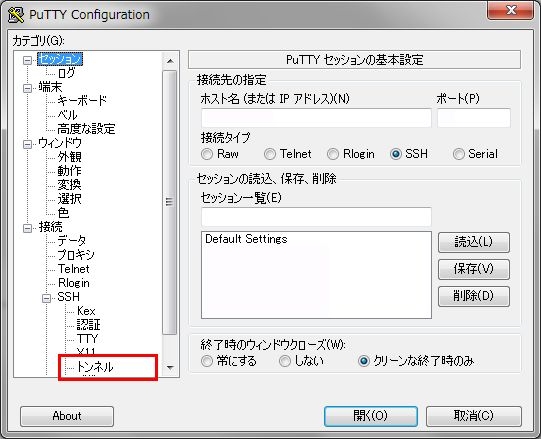Open the SSH category in the tree
The image size is (541, 439).
[68, 297]
